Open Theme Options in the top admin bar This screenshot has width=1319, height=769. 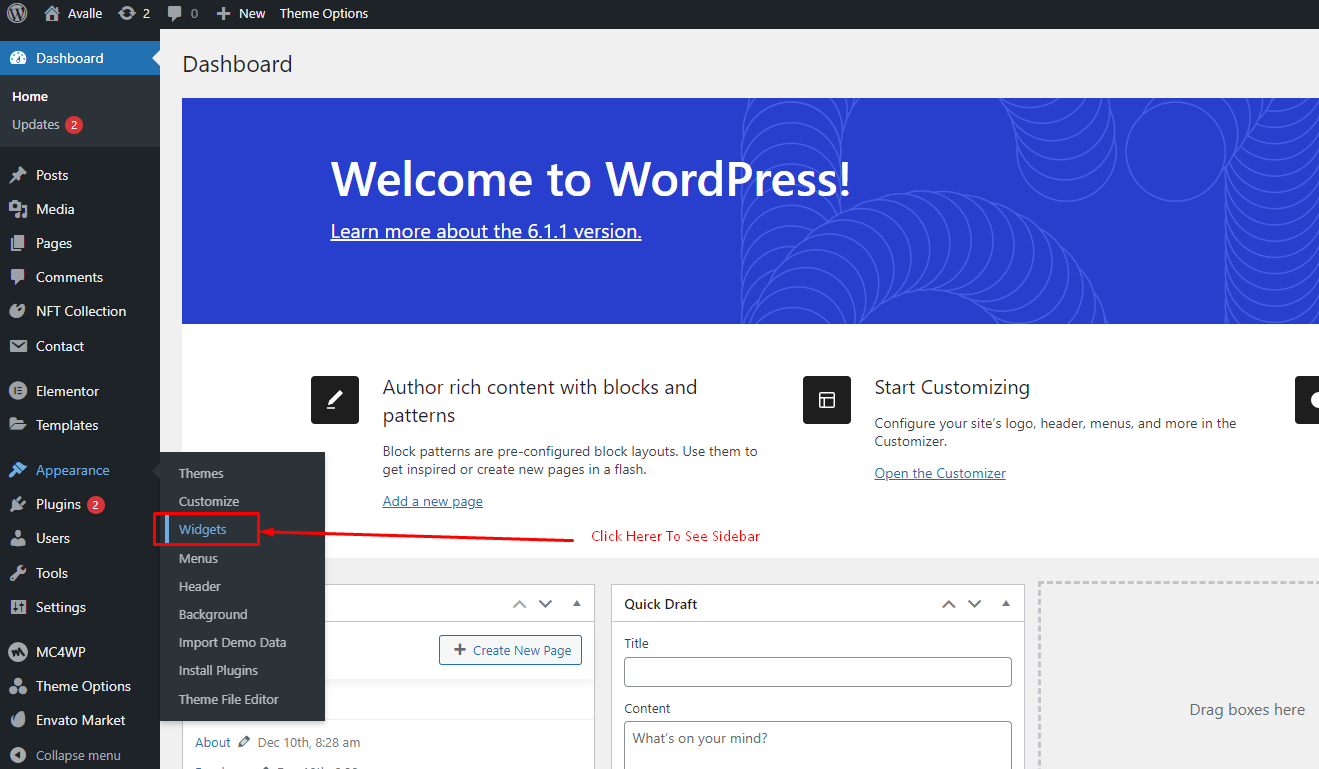pos(324,14)
